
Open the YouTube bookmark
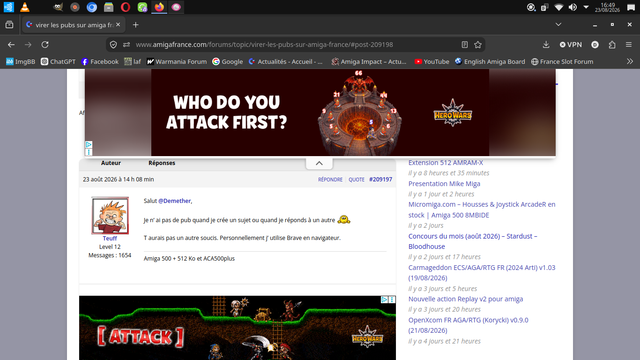coord(431,62)
